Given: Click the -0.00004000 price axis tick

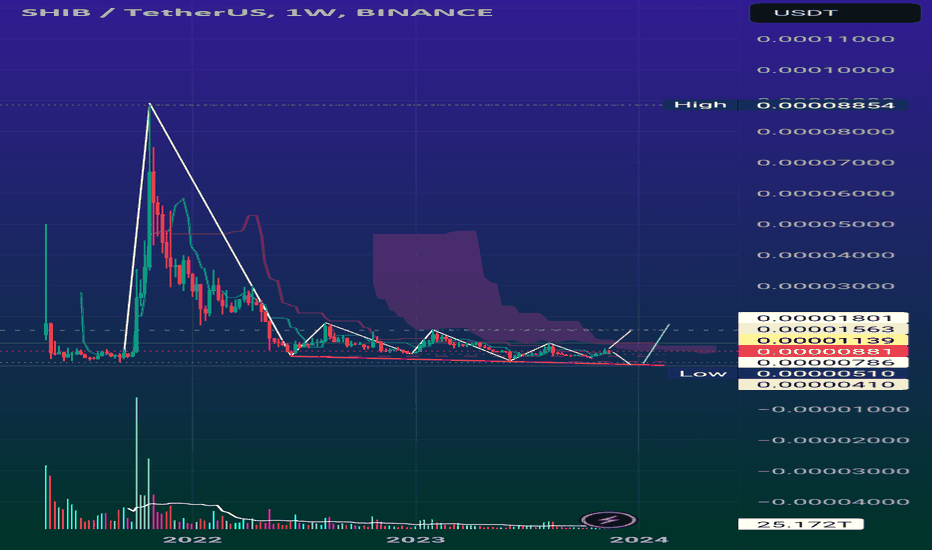Looking at the screenshot, I should pos(833,502).
